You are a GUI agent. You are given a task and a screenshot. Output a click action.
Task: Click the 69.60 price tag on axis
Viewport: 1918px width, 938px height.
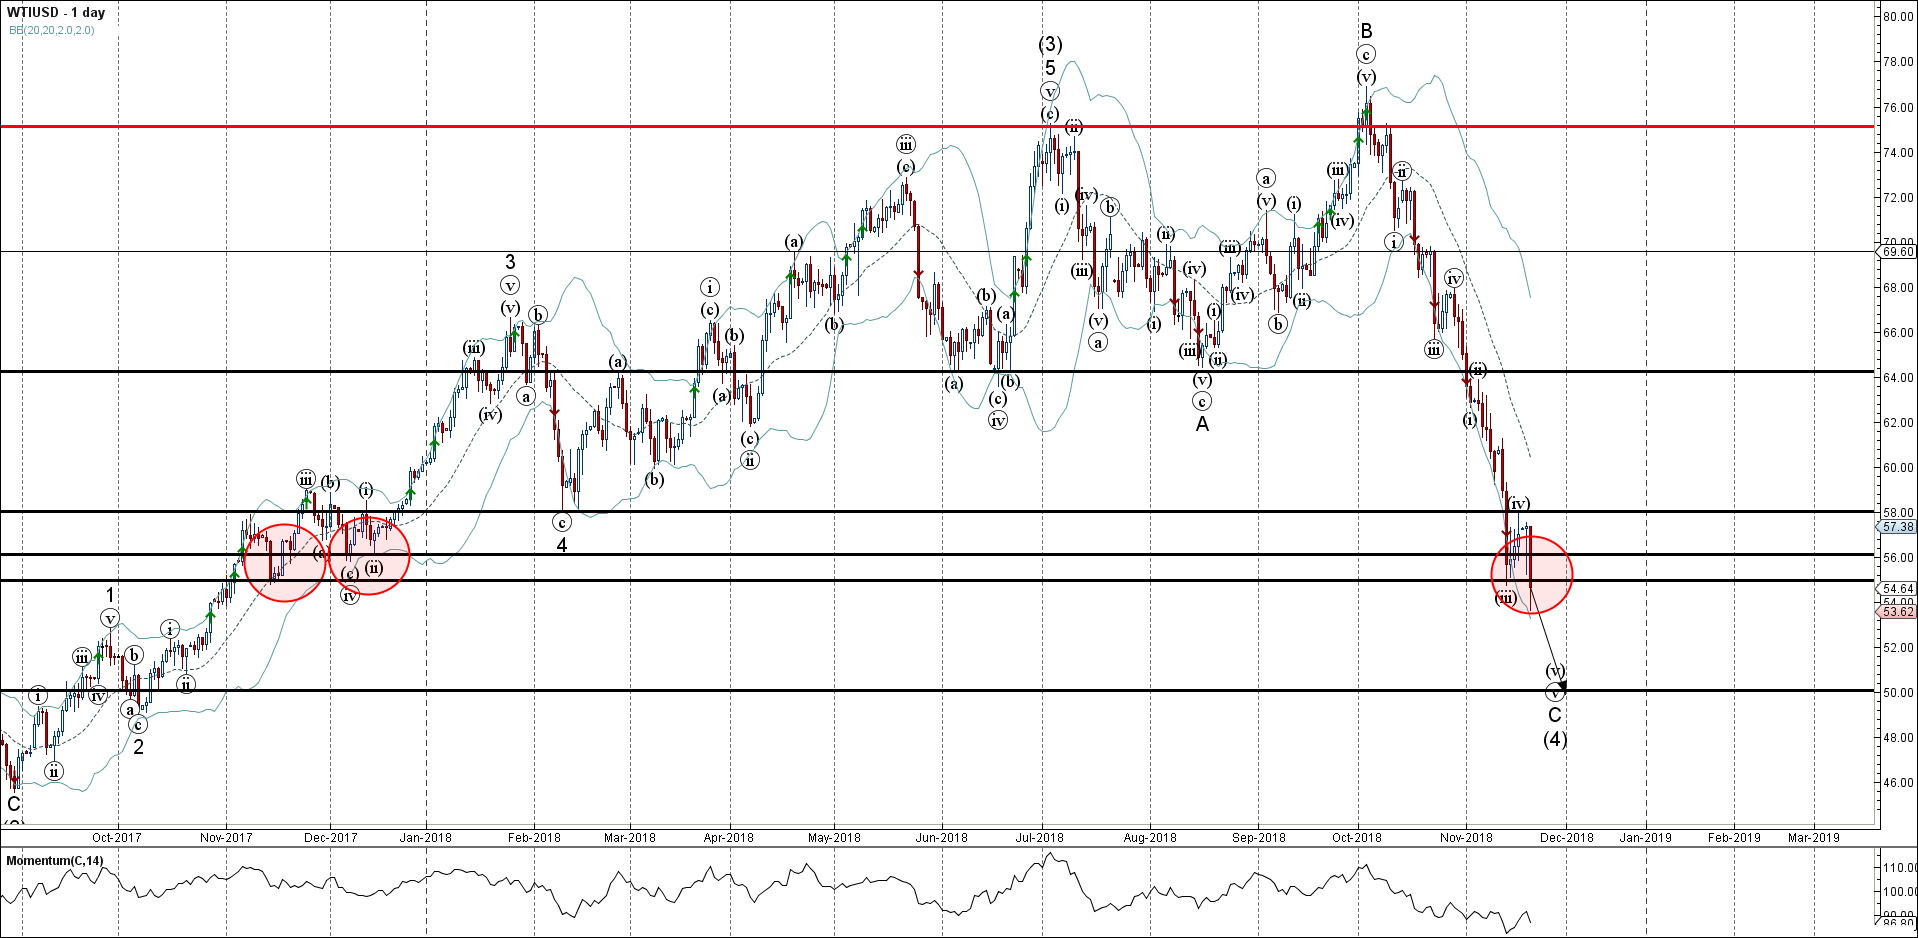pyautogui.click(x=1897, y=252)
